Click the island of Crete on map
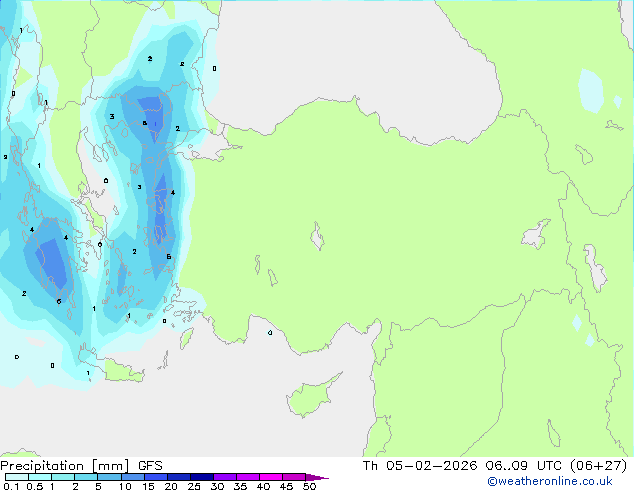This screenshot has width=634, height=490. [123, 373]
